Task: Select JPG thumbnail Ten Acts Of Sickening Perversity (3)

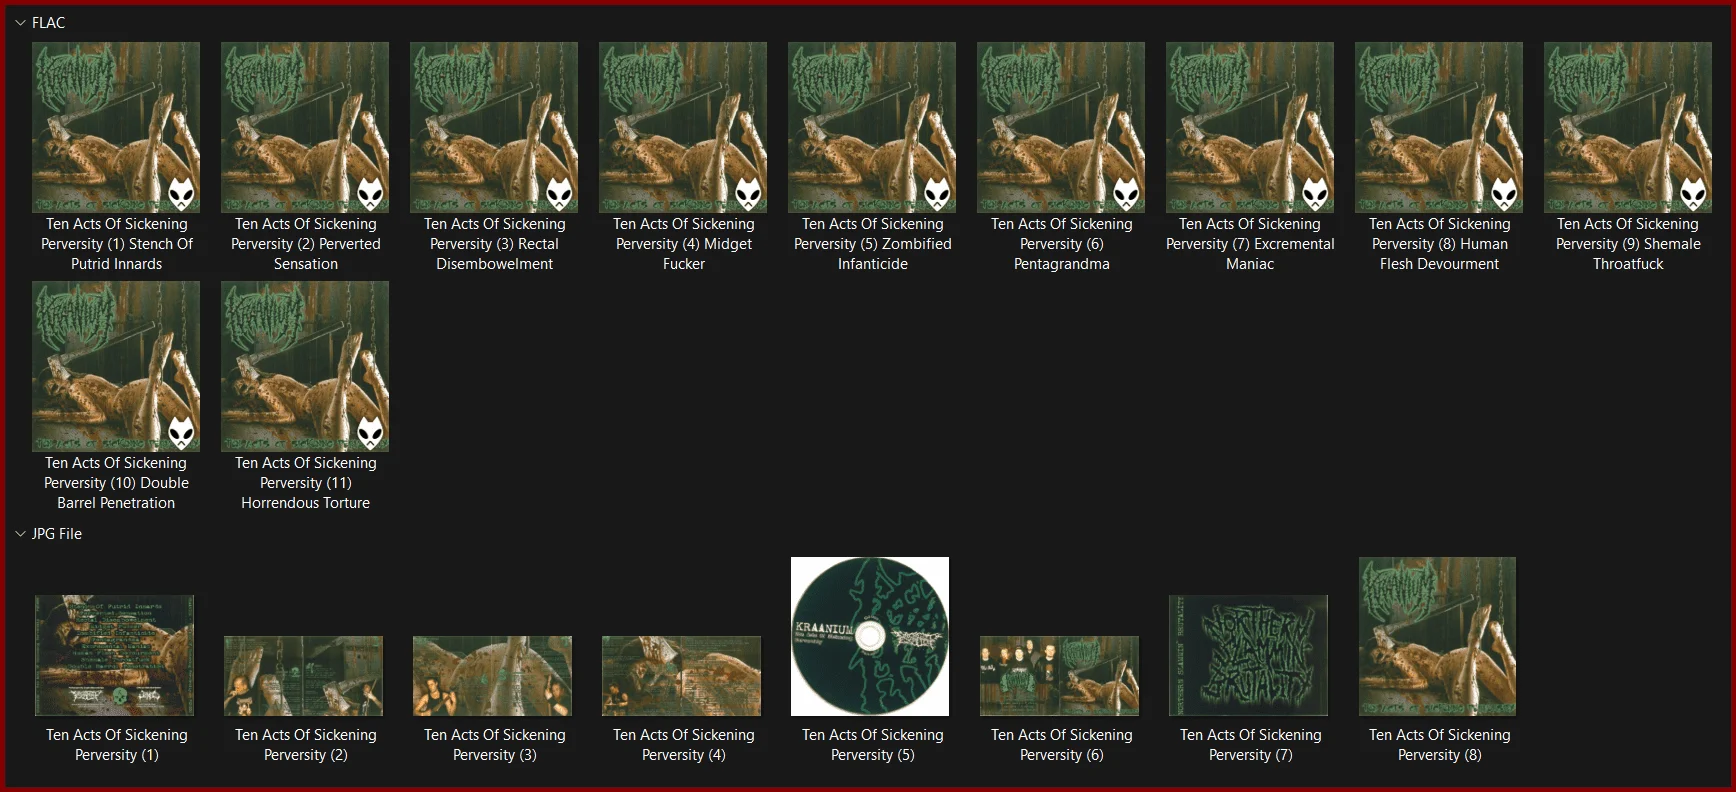Action: 493,676
